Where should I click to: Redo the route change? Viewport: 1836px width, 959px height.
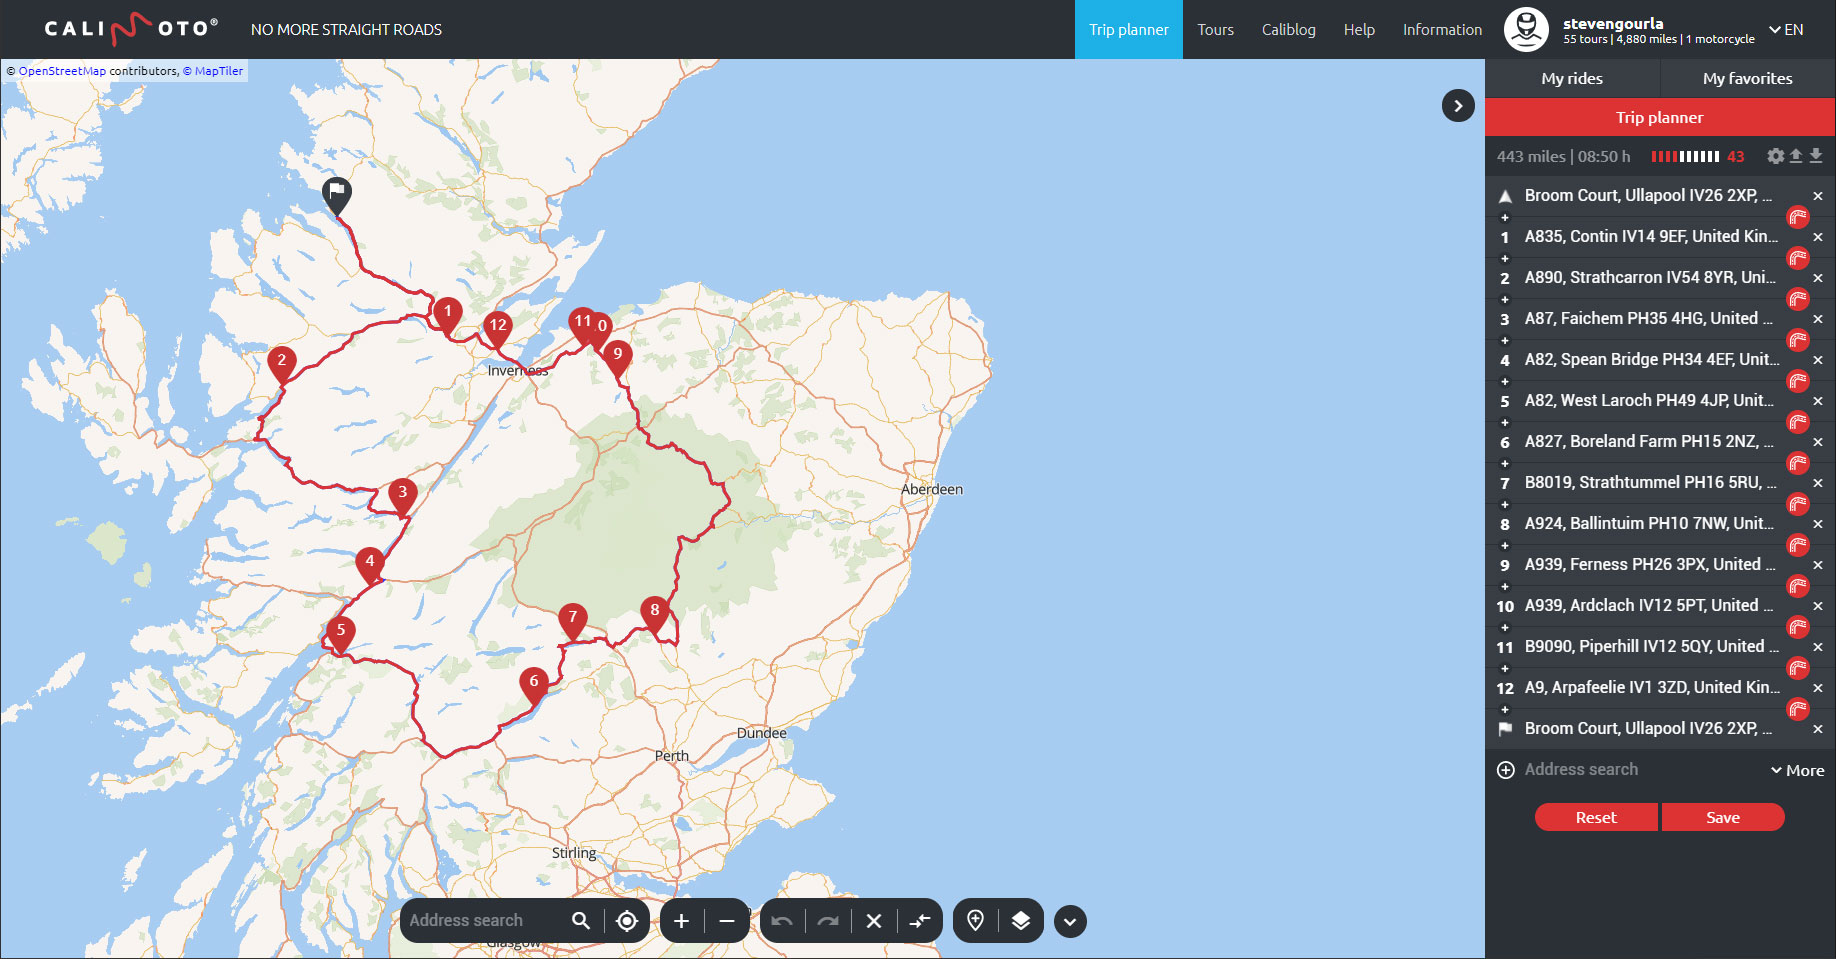coord(828,921)
